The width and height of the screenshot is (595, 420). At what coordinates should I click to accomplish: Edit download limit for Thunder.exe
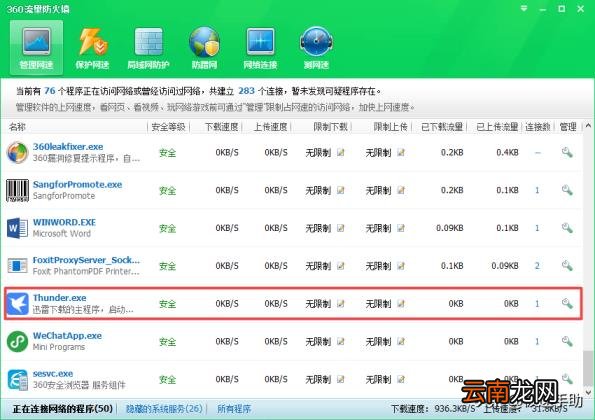point(341,304)
